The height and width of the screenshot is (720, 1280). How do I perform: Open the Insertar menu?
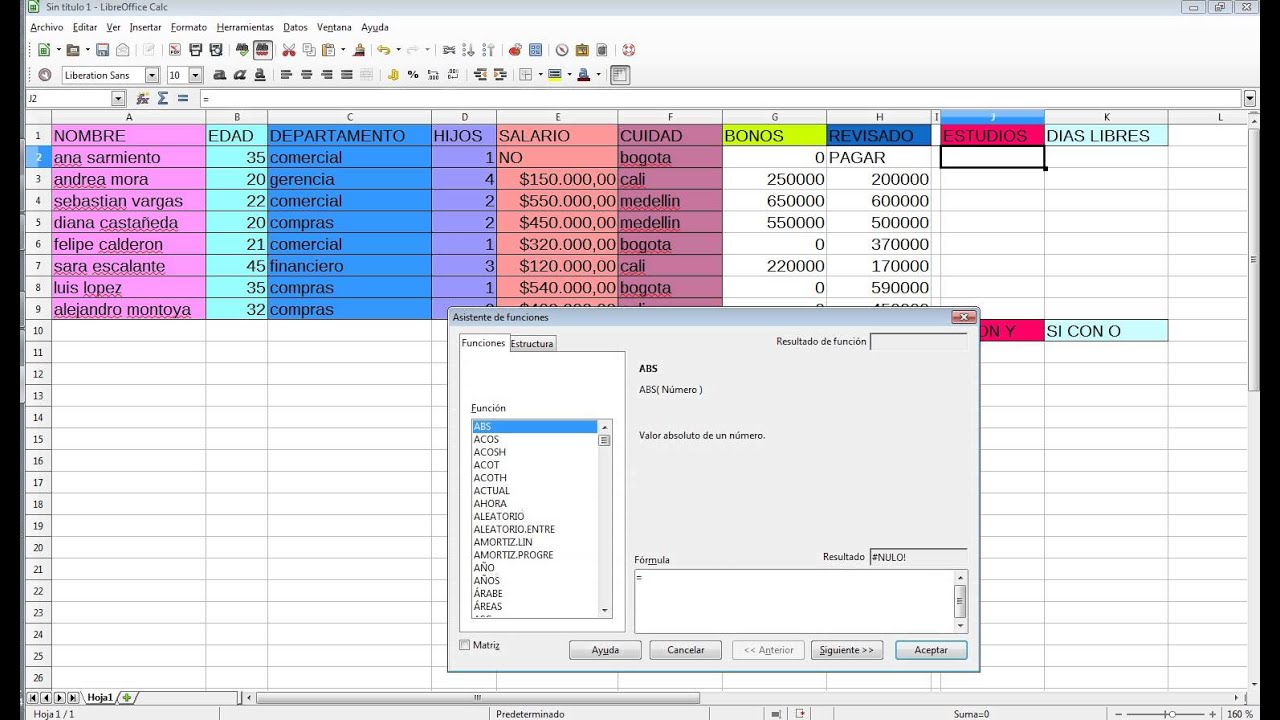[145, 27]
